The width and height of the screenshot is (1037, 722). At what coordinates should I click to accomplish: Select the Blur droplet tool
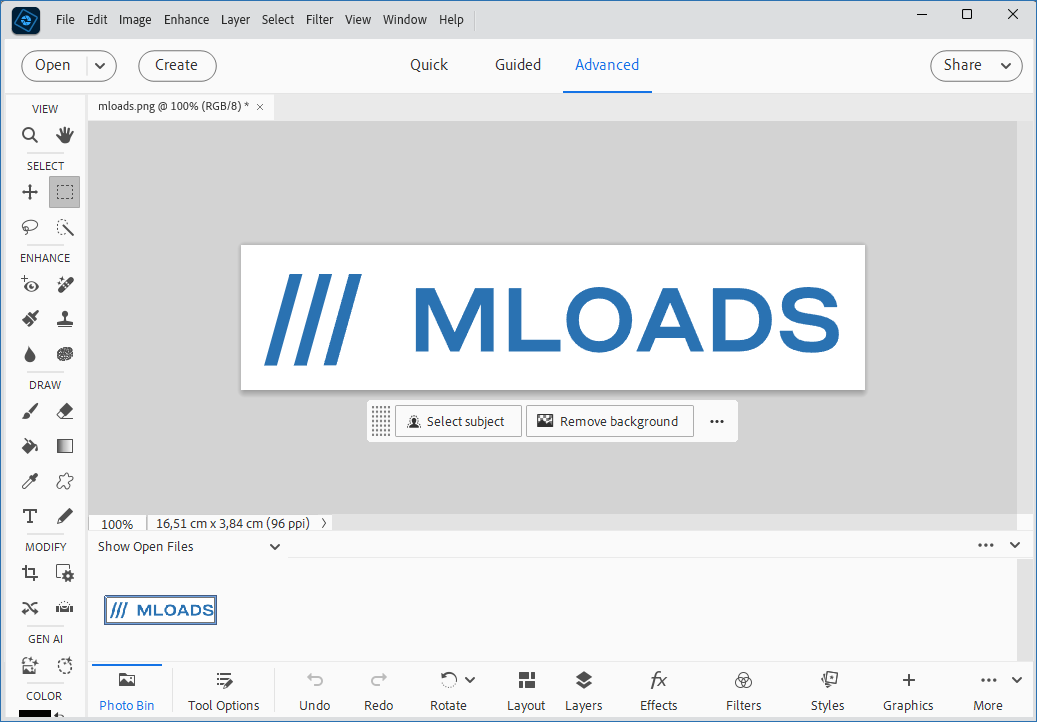point(30,354)
